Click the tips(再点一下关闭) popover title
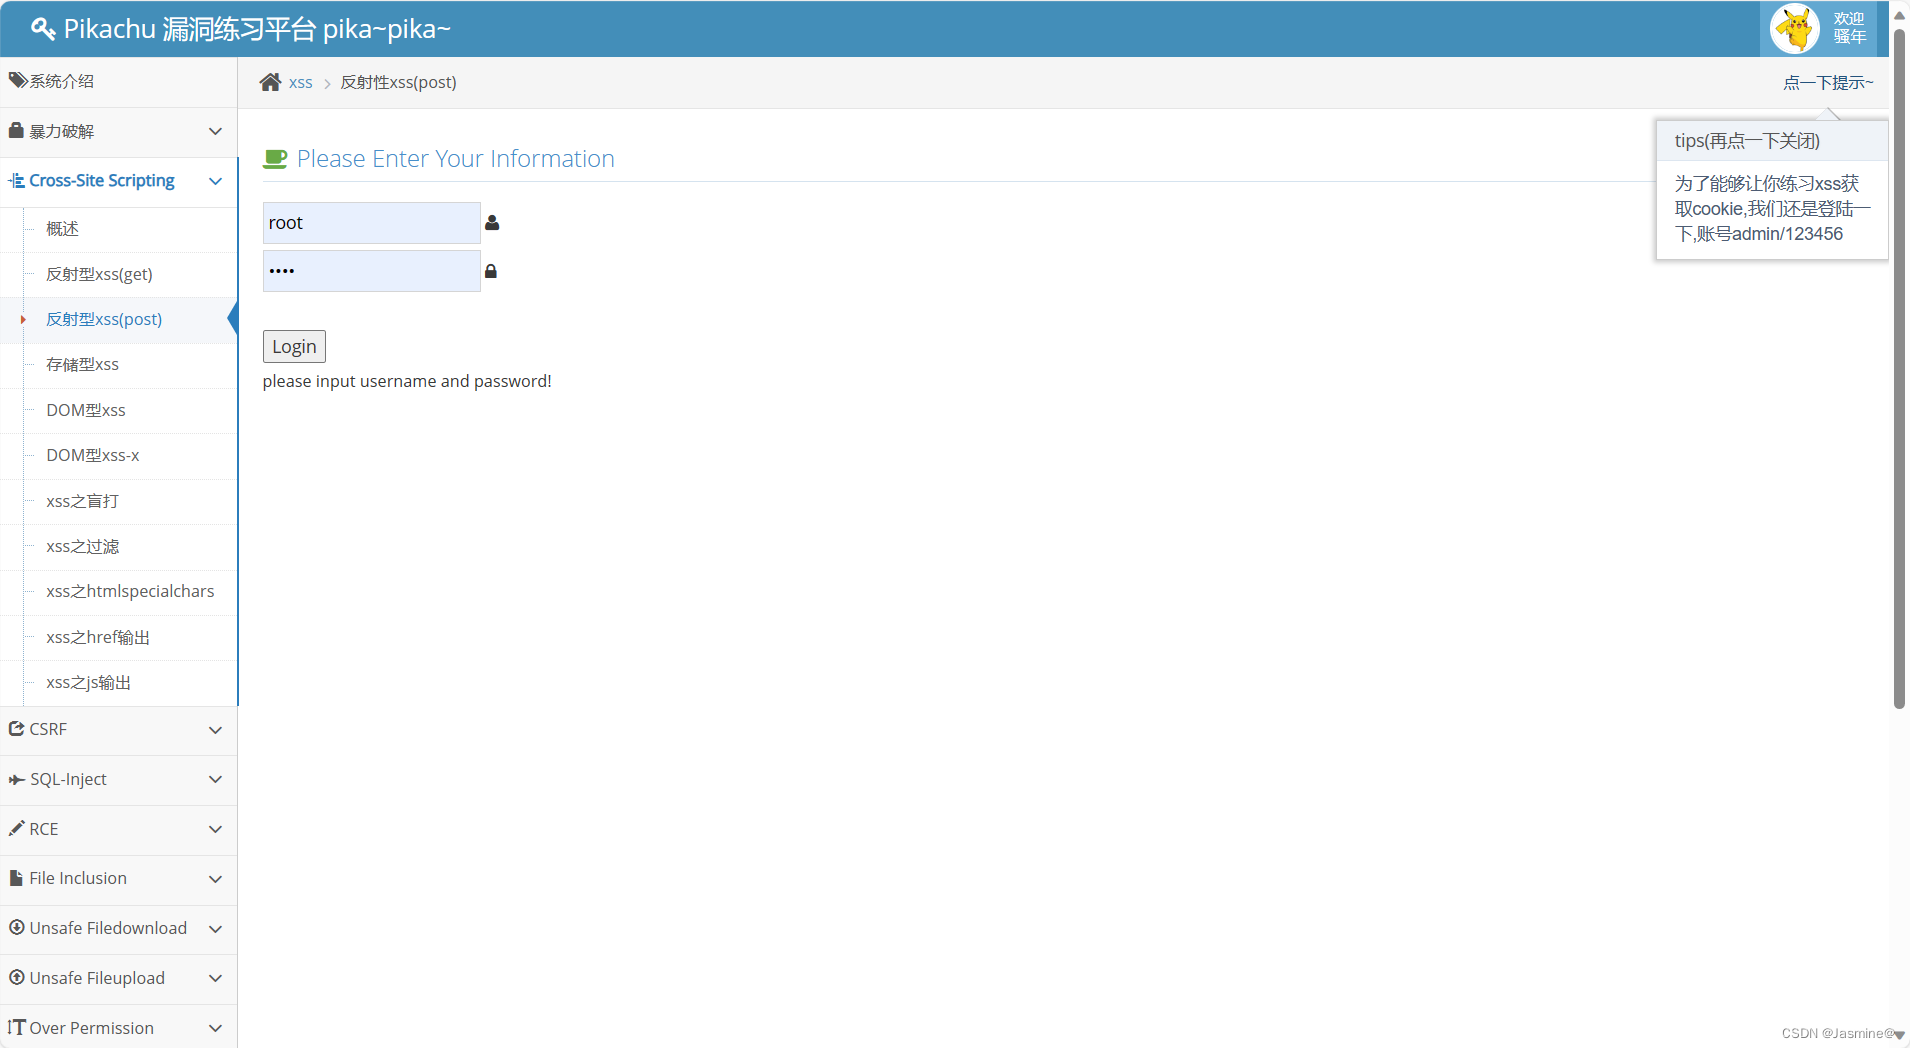 point(1747,141)
